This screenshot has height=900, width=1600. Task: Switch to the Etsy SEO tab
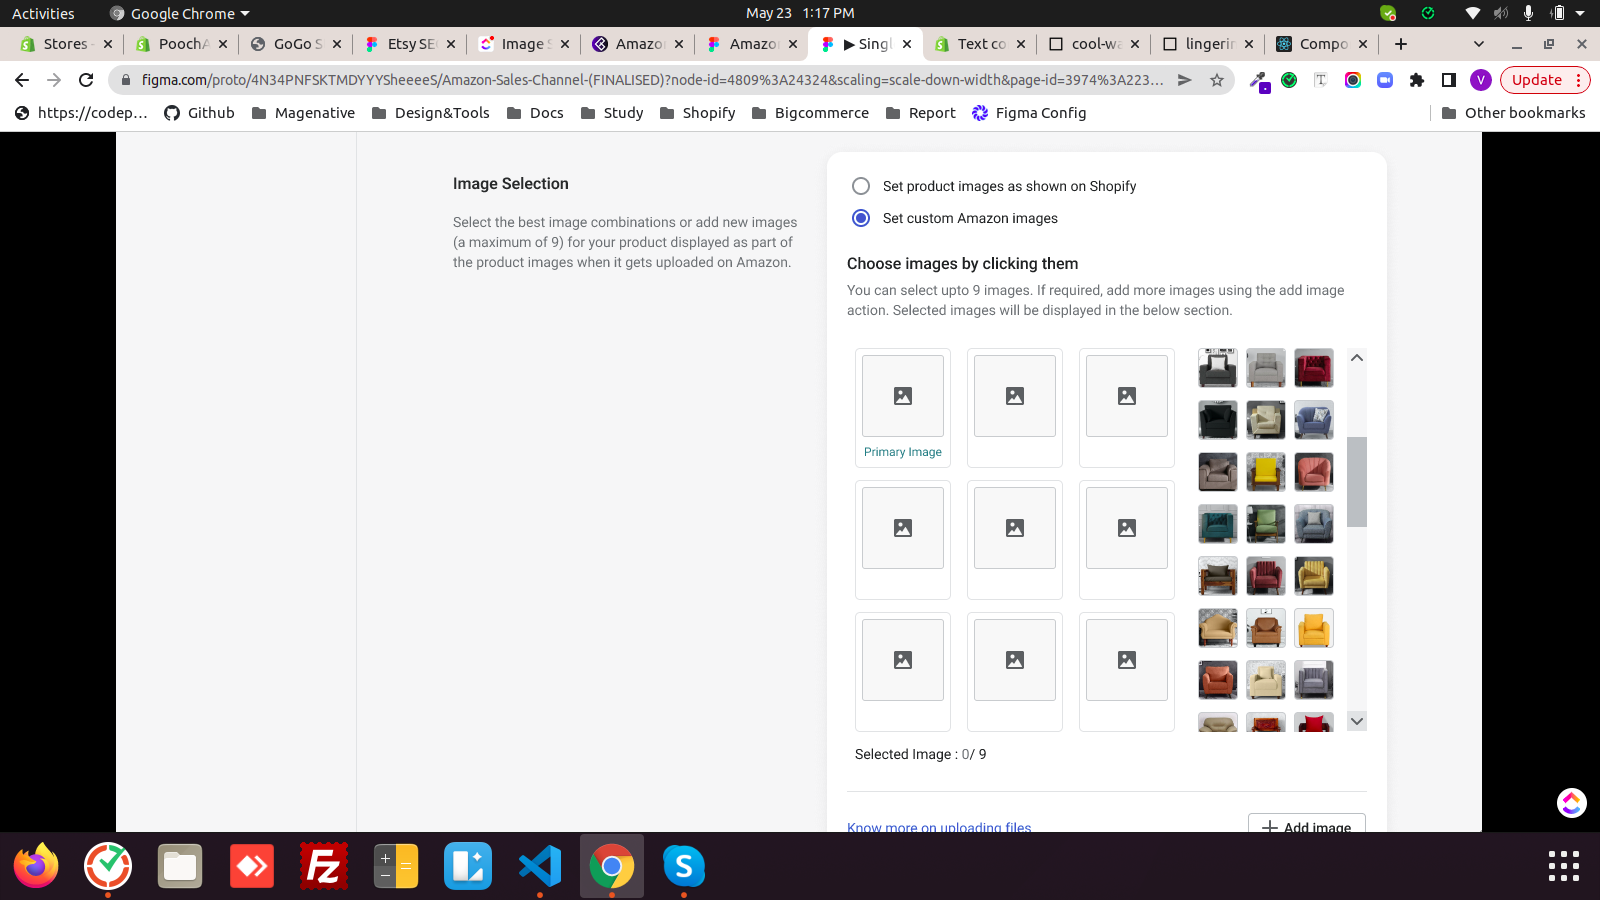[410, 44]
